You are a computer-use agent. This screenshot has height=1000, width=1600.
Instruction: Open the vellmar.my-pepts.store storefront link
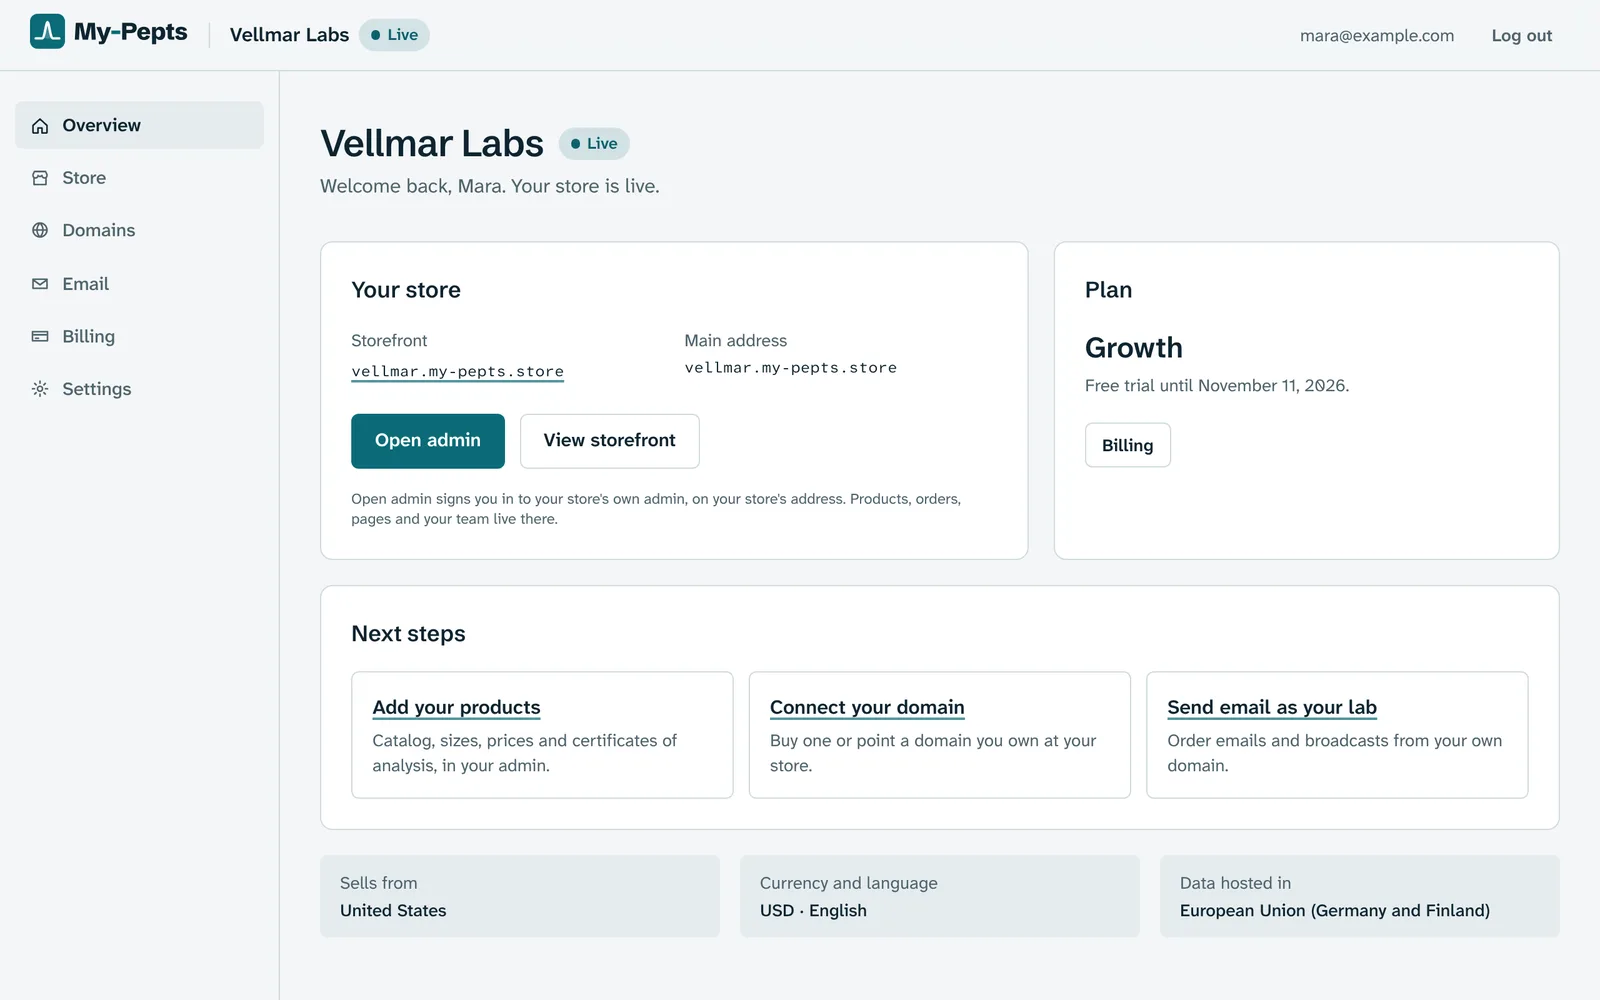click(457, 372)
